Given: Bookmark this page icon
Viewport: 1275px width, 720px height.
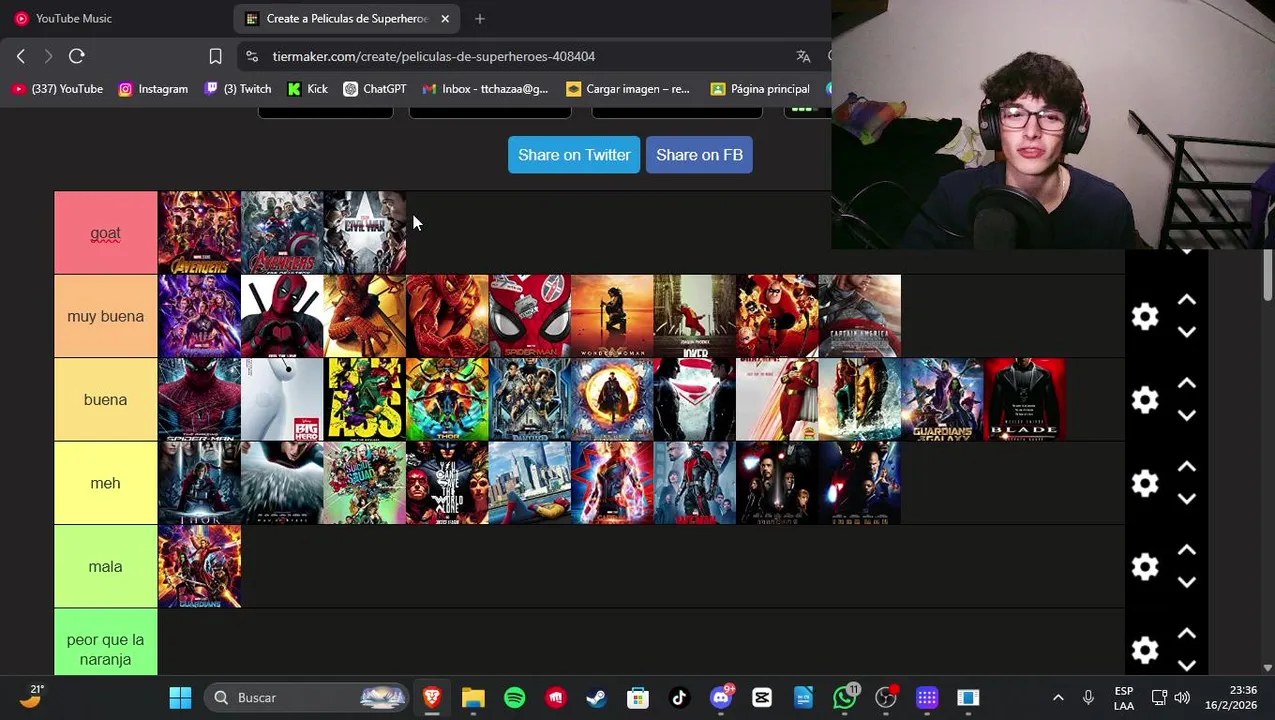Looking at the screenshot, I should (215, 56).
